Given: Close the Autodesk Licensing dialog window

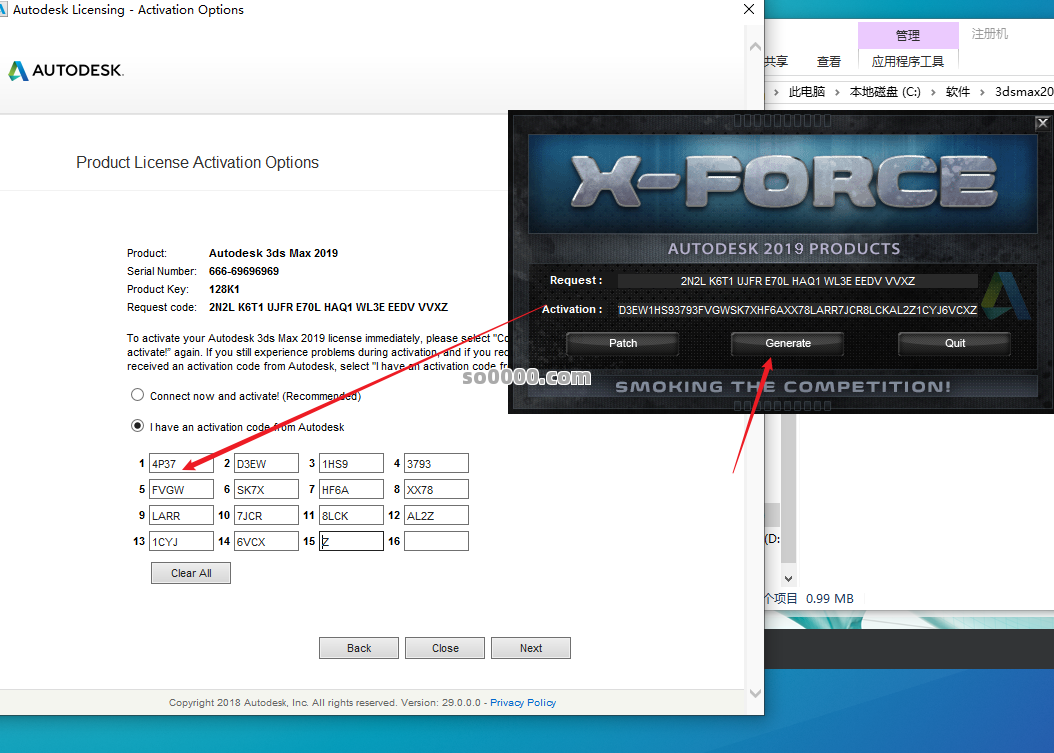Looking at the screenshot, I should pyautogui.click(x=748, y=10).
